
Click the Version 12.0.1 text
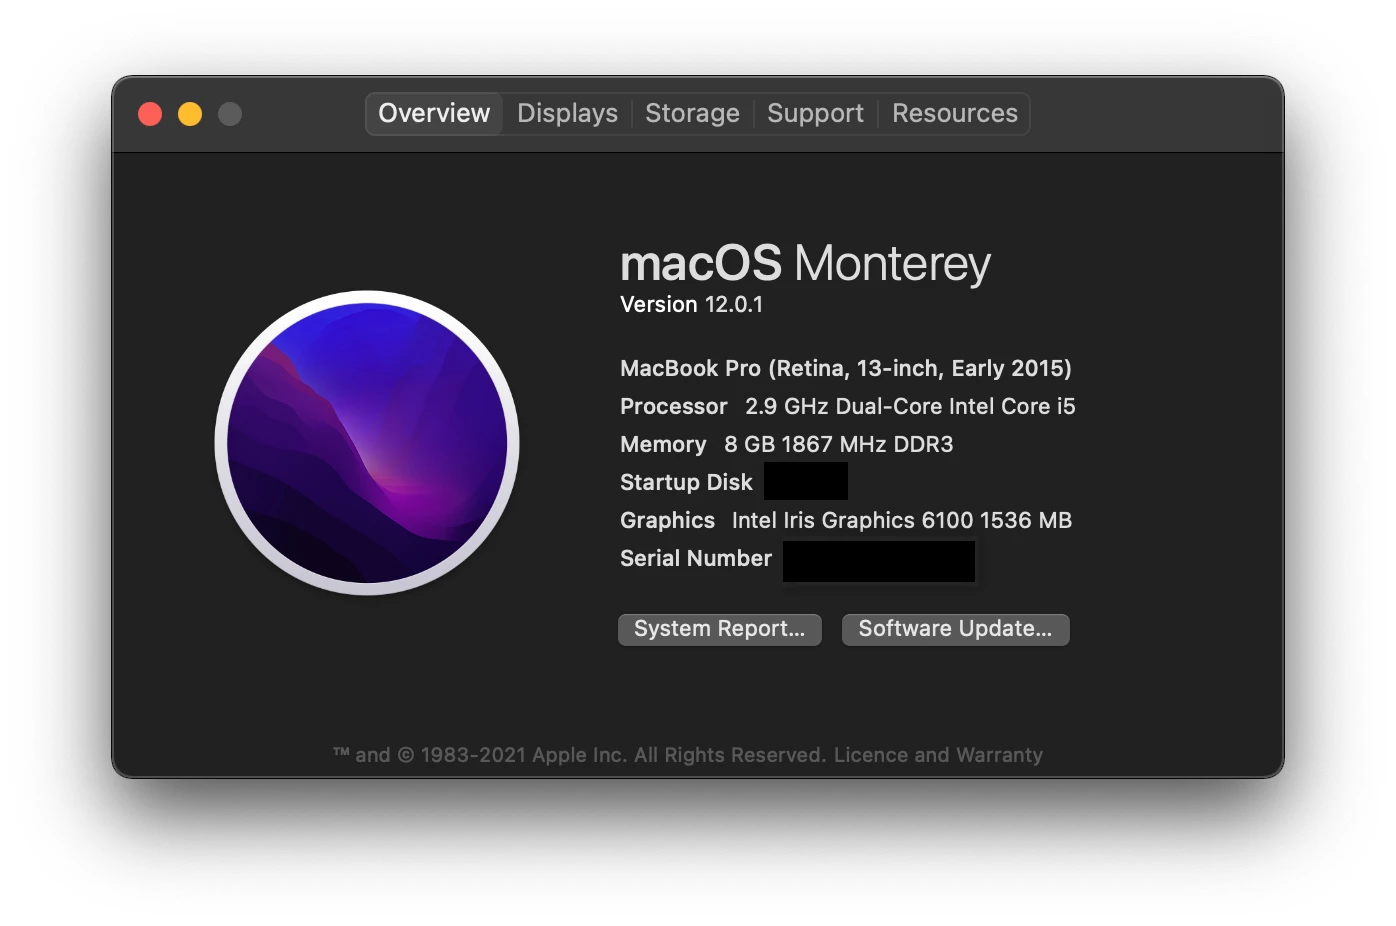click(x=691, y=305)
